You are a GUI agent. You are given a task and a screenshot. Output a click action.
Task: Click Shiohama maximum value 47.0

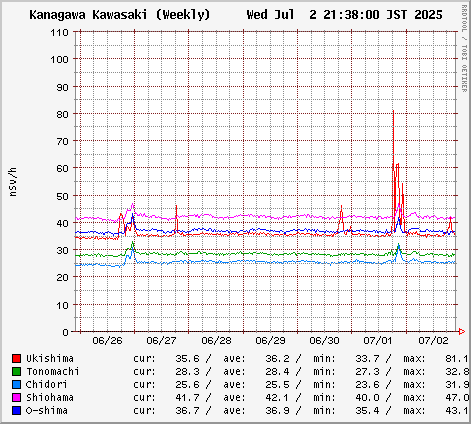457,397
